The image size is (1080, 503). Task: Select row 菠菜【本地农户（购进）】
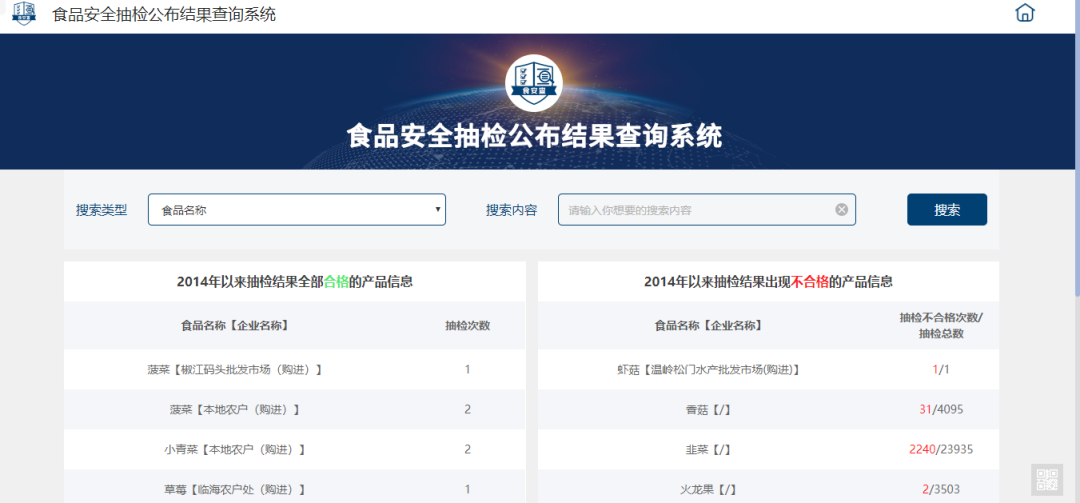coord(295,409)
